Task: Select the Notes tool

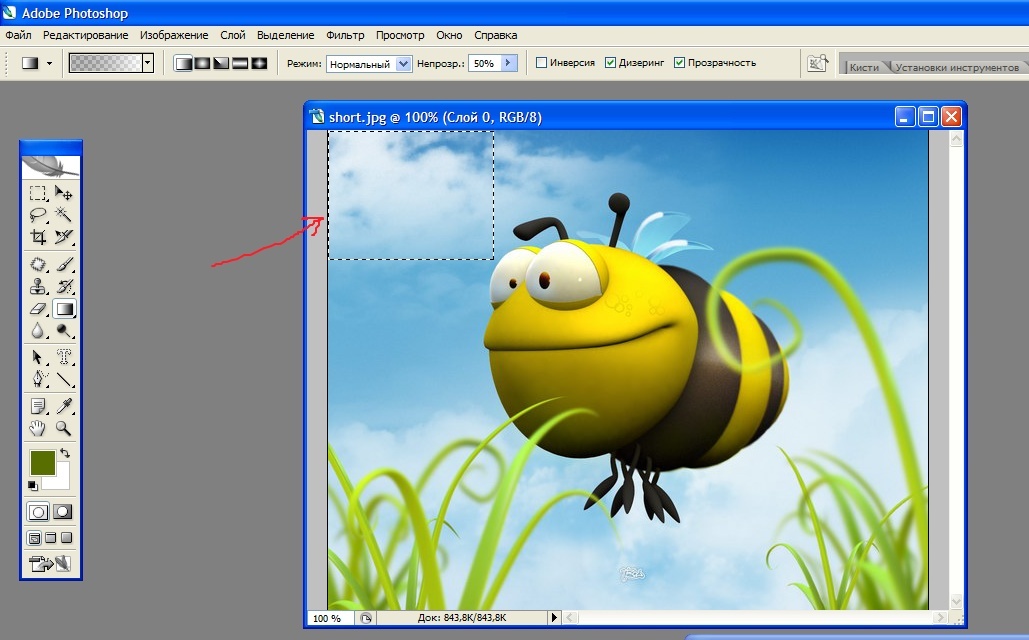Action: click(x=38, y=406)
